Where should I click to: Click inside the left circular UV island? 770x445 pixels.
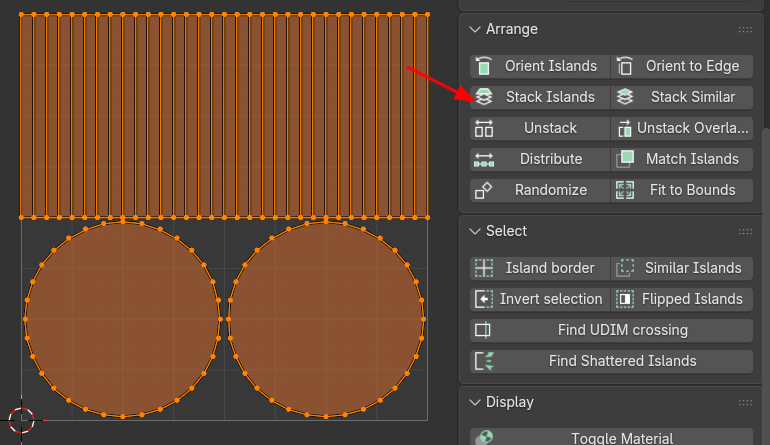122,319
